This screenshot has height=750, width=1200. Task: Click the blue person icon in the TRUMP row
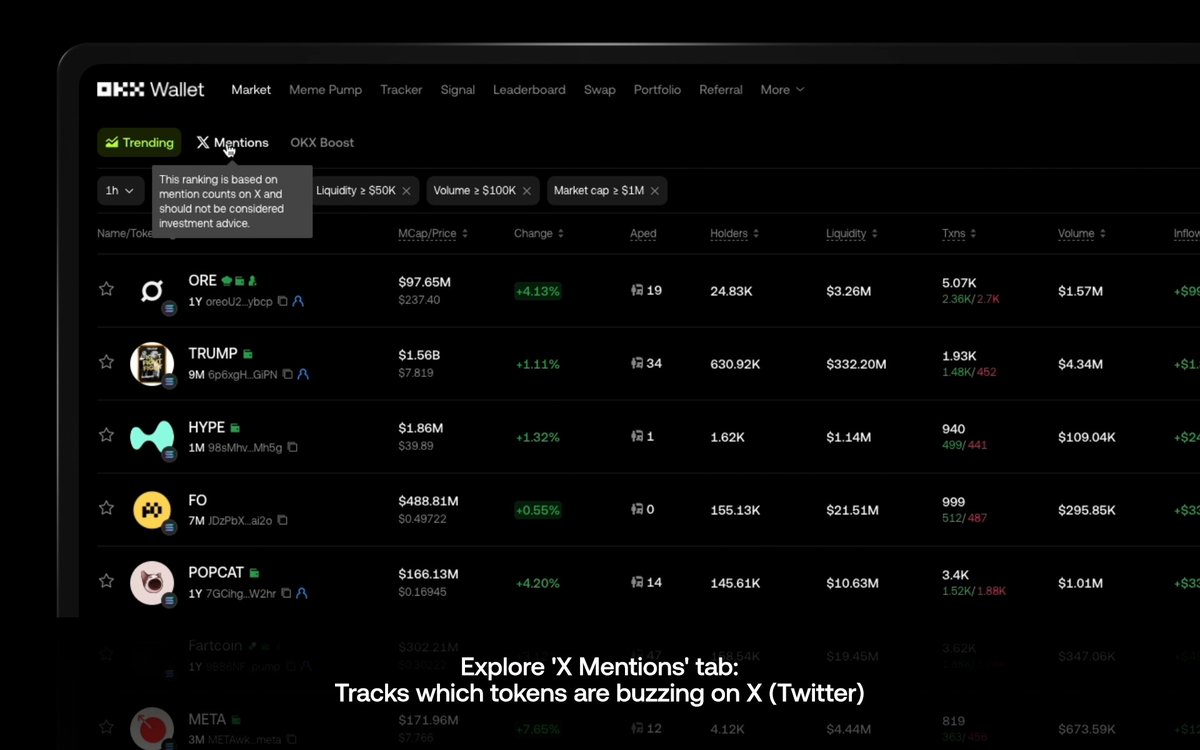pos(303,374)
